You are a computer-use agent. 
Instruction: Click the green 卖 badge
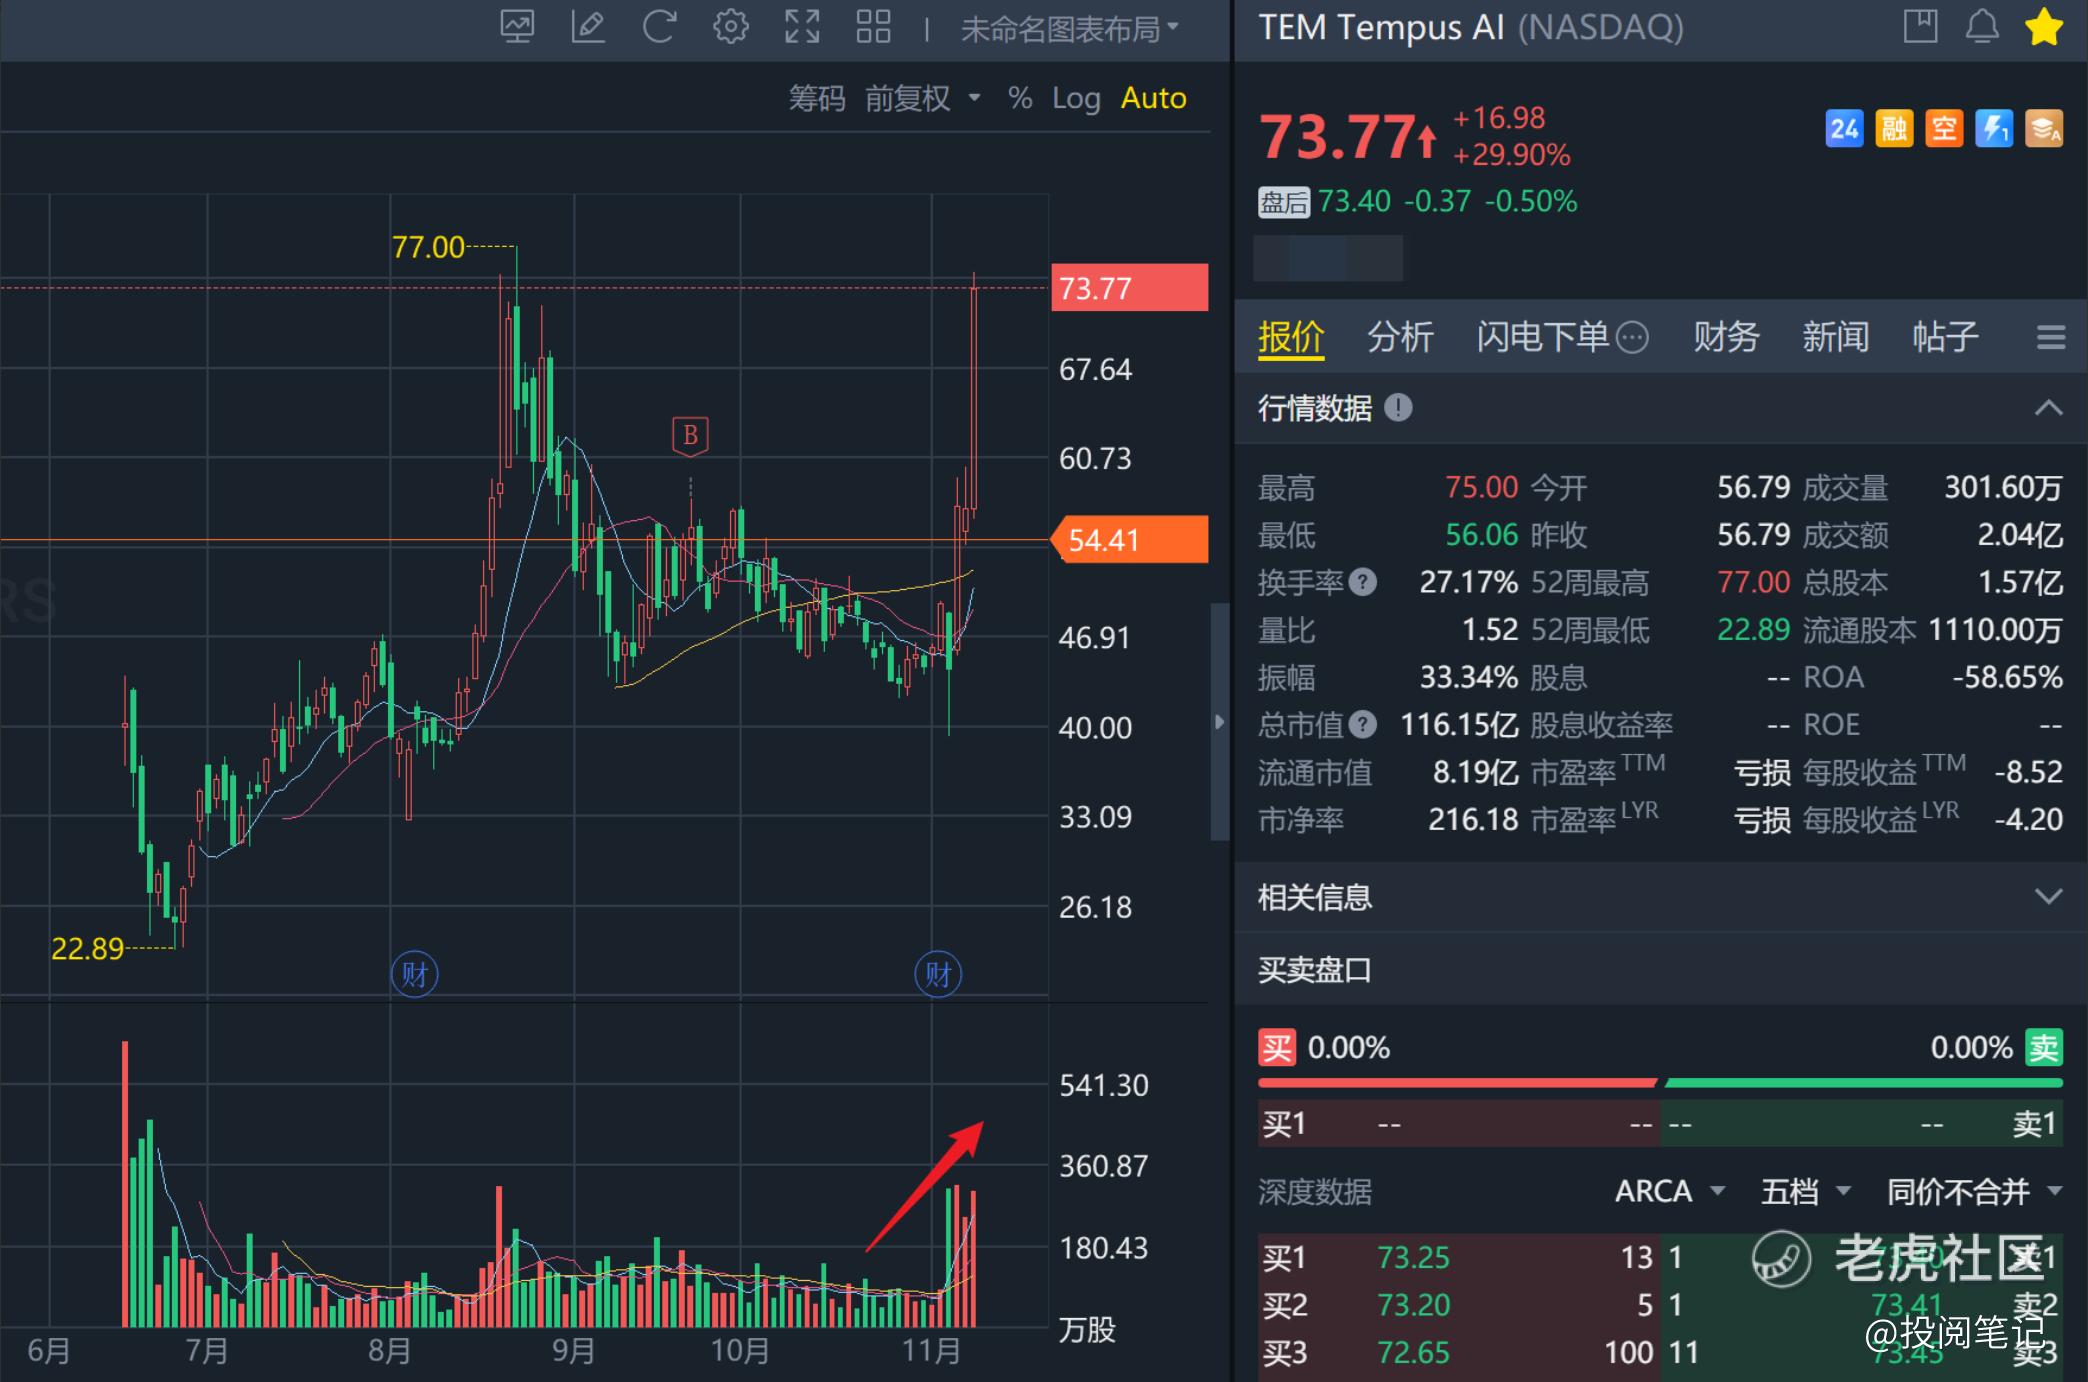(2044, 1048)
